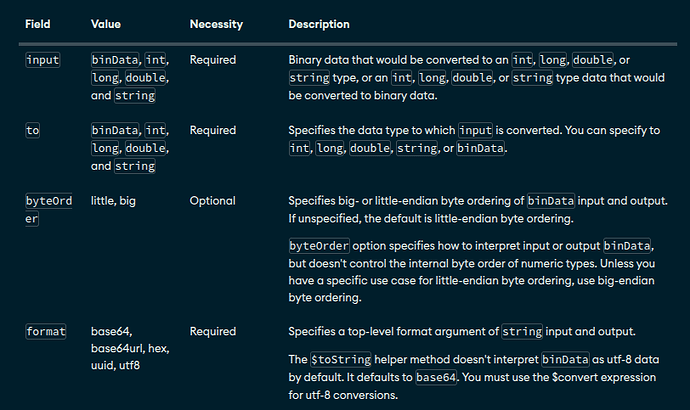
Task: Click the "little, big" value text
Action: [x=115, y=201]
